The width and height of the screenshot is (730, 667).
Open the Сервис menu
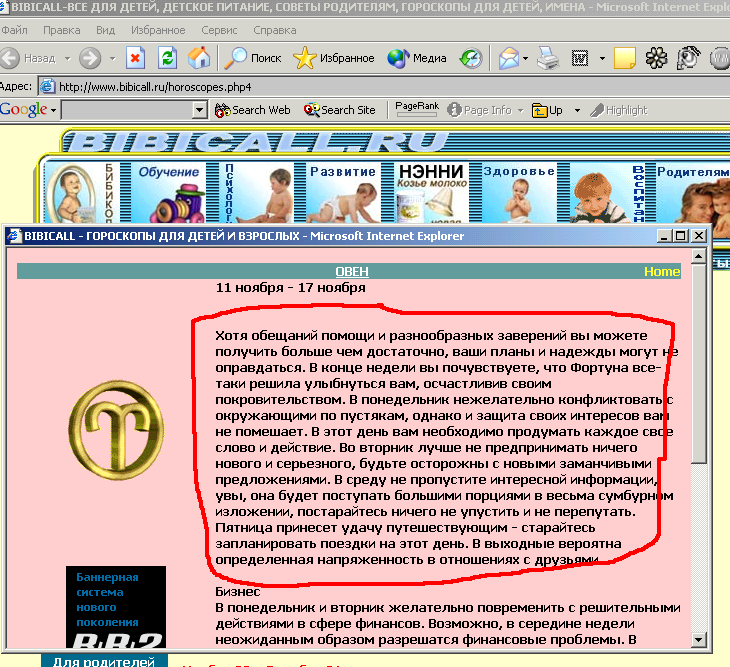(219, 30)
